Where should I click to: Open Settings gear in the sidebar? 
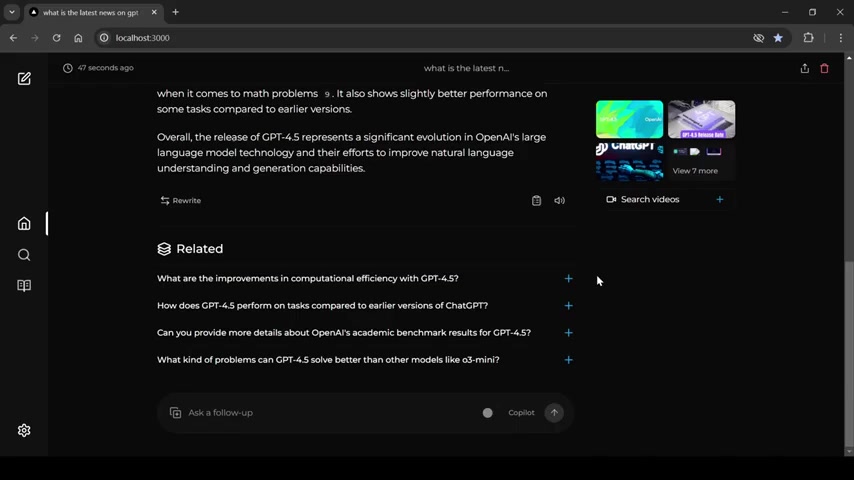point(24,430)
